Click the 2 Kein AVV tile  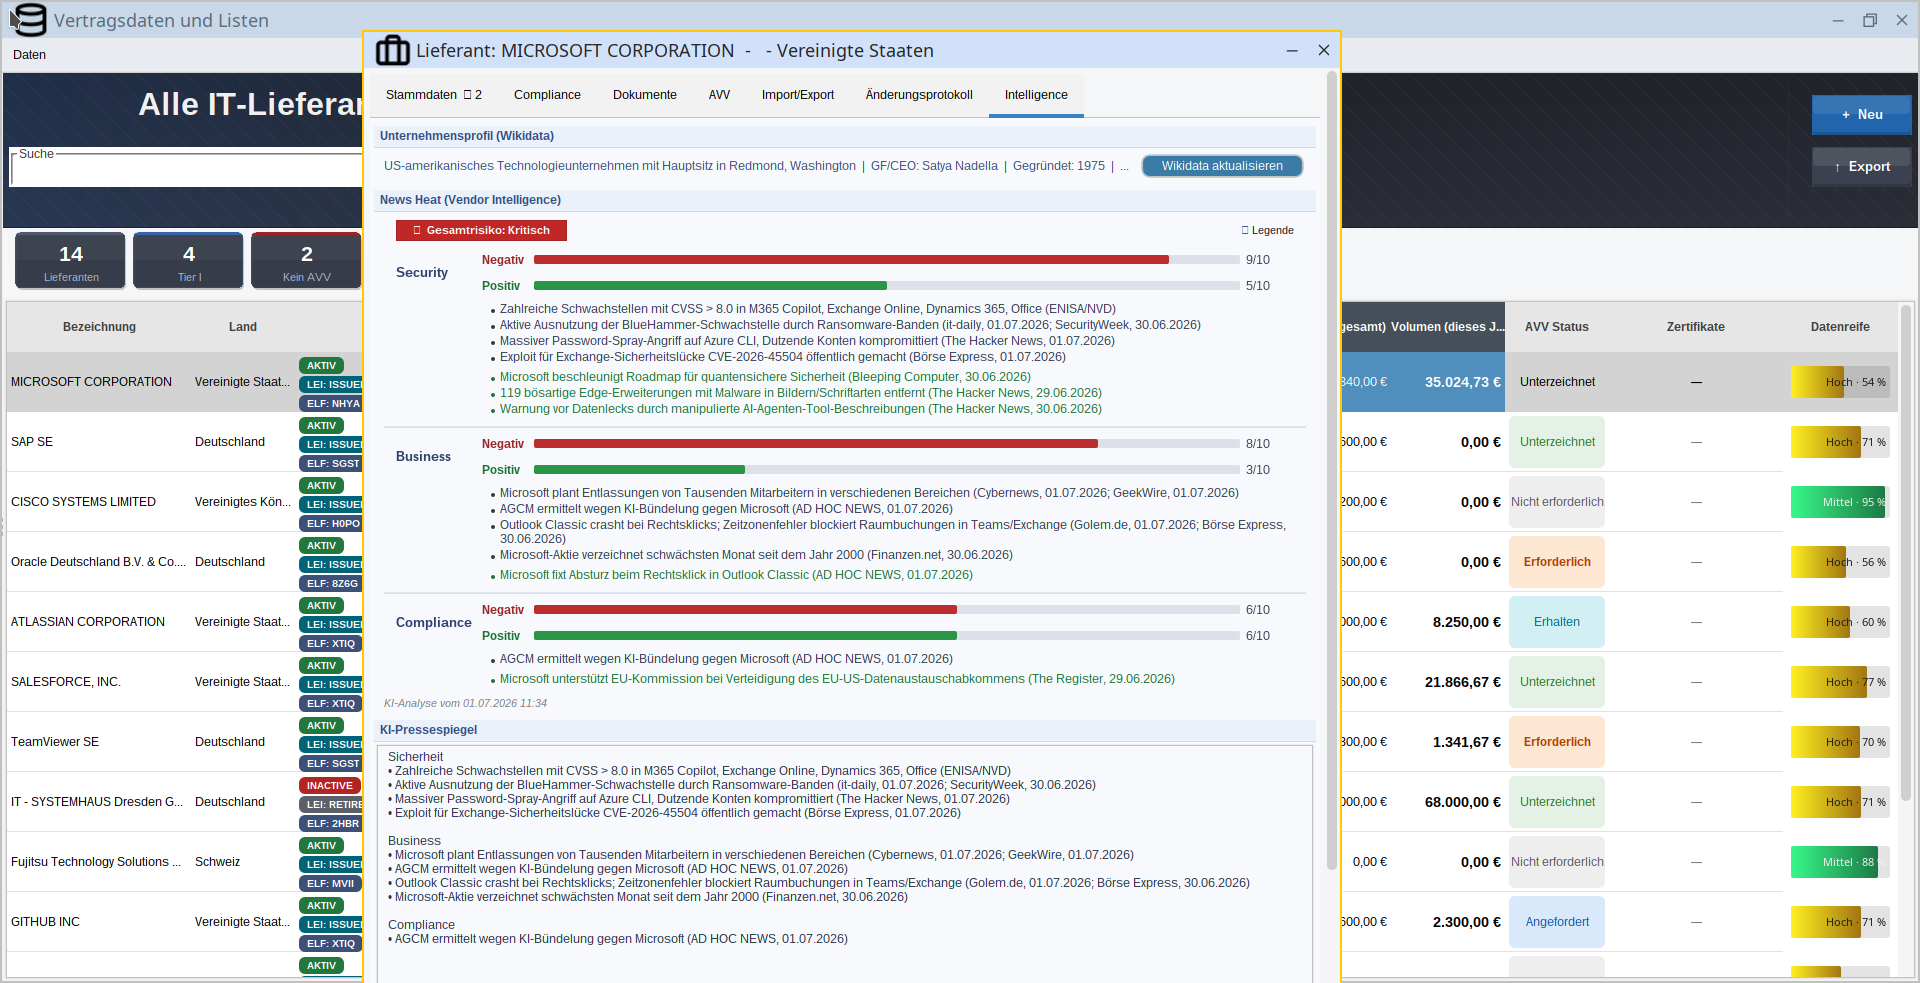click(306, 261)
